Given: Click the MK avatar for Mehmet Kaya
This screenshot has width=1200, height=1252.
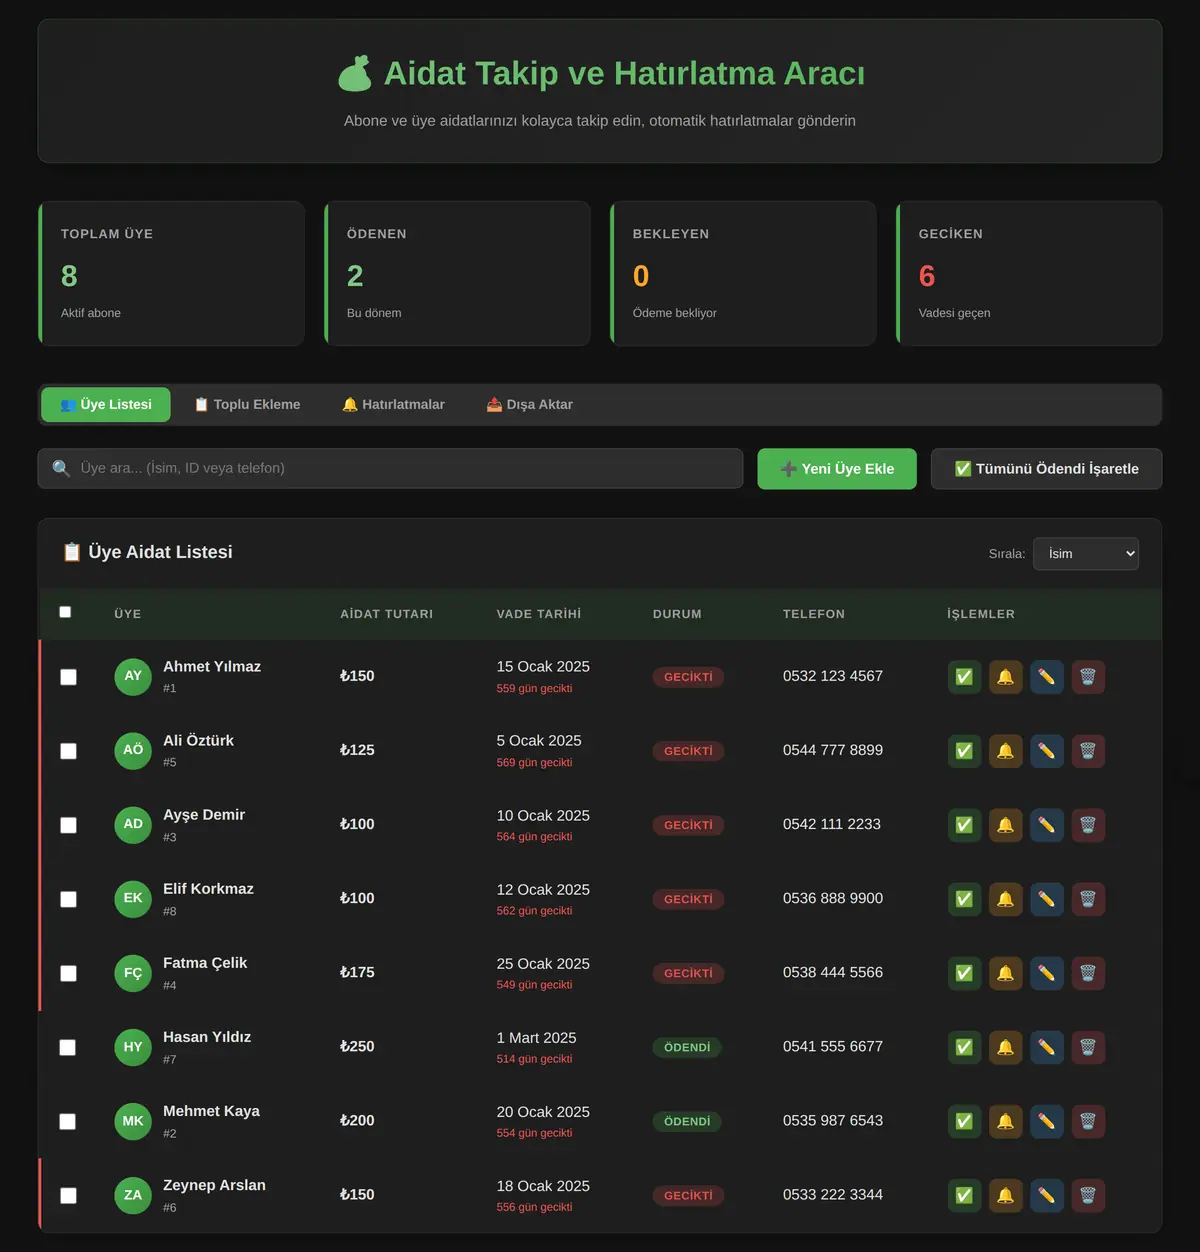Looking at the screenshot, I should [x=133, y=1121].
